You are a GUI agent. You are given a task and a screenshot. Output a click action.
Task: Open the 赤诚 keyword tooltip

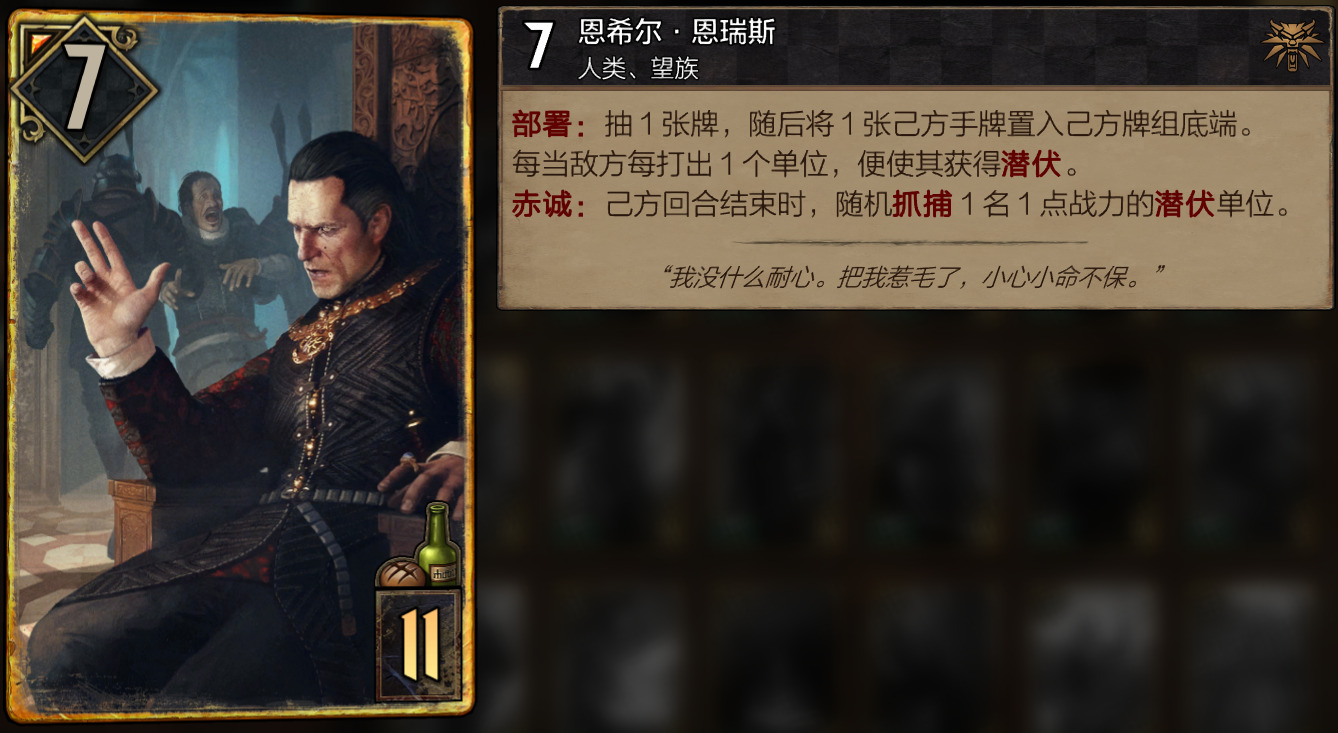pyautogui.click(x=548, y=205)
